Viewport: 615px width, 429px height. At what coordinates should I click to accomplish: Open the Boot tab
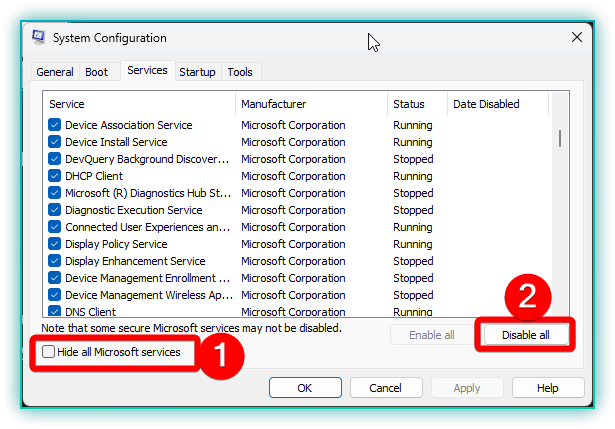97,72
